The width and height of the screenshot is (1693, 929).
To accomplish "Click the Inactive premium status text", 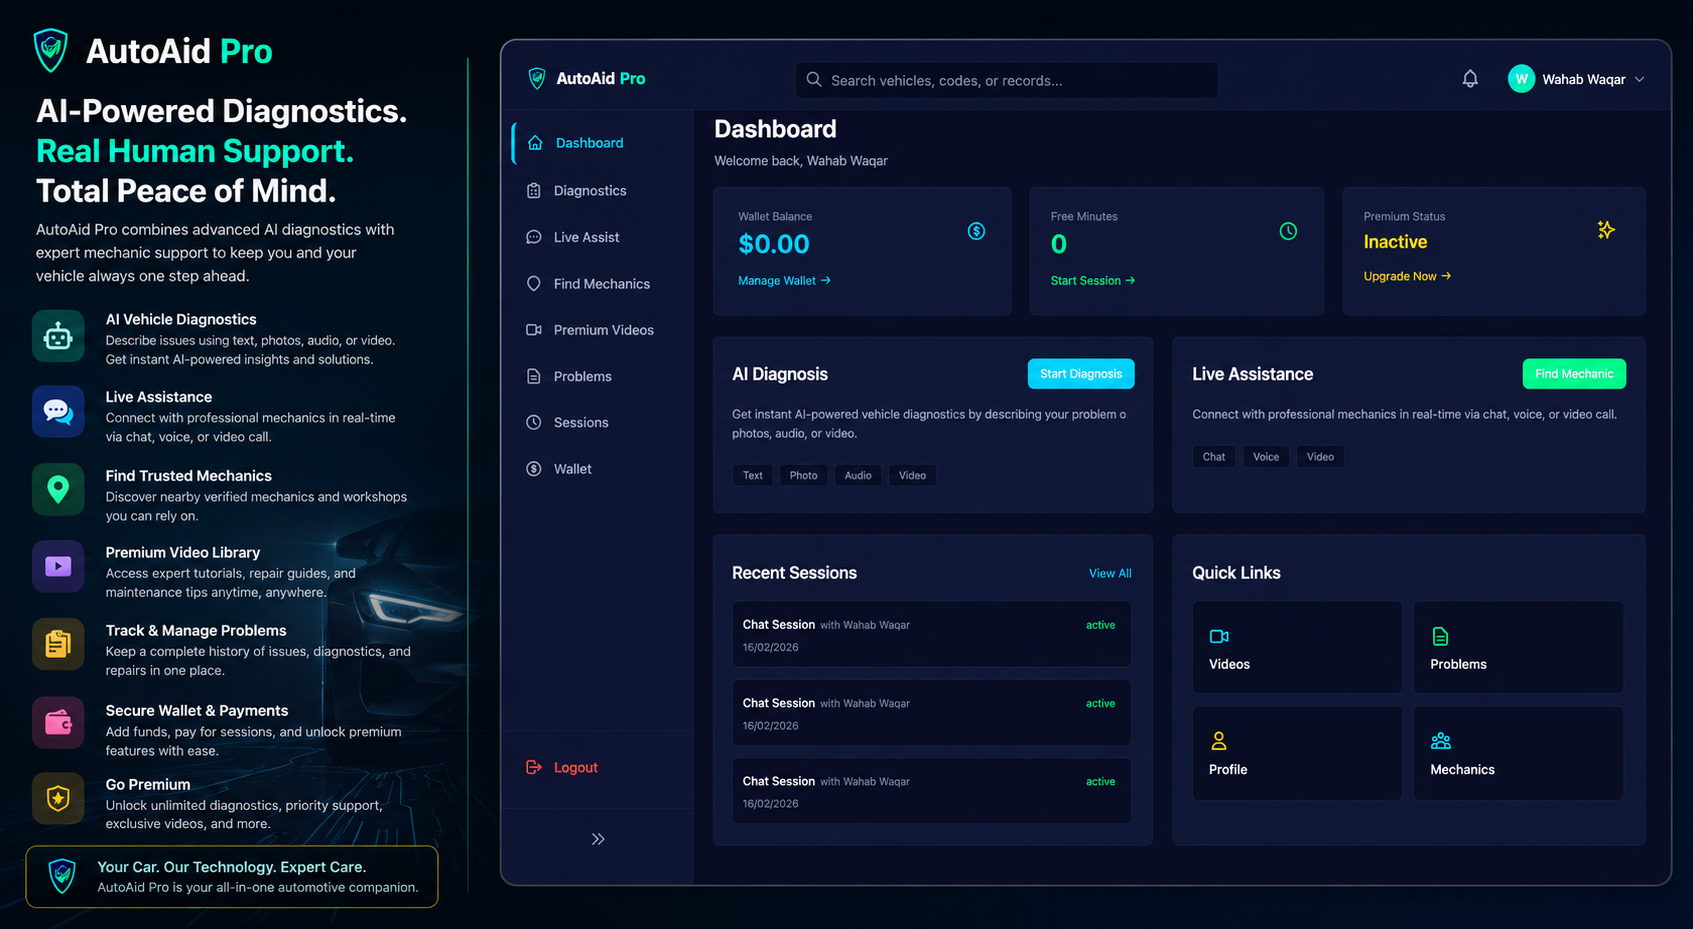I will click(1395, 242).
